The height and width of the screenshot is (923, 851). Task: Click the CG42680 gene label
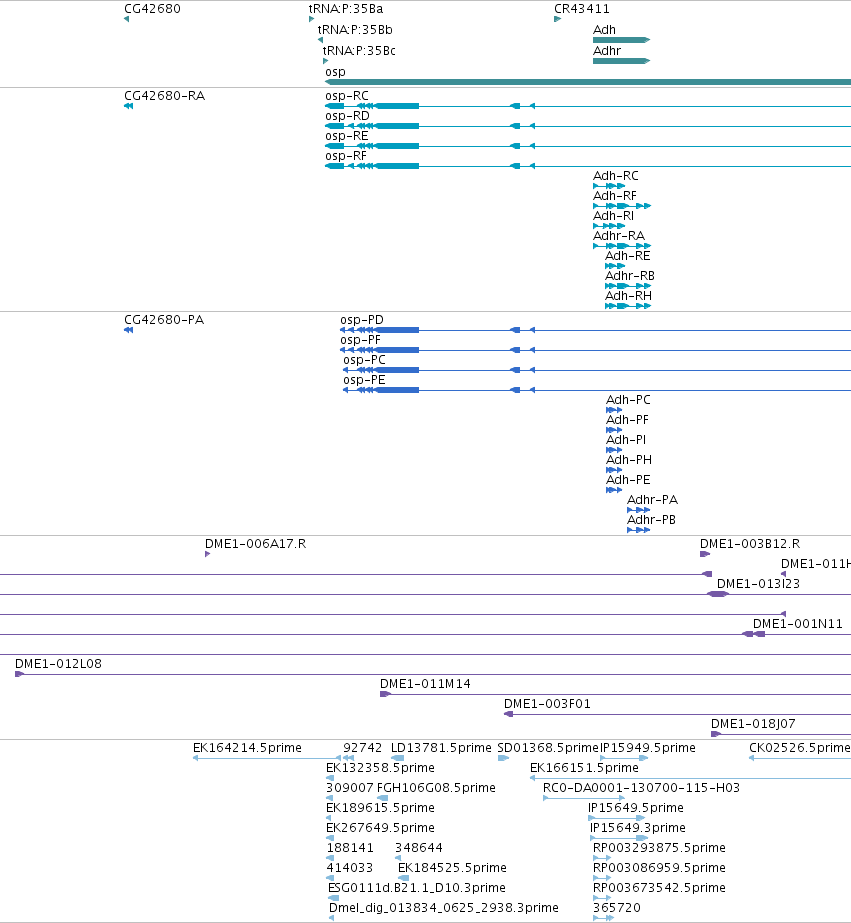coord(152,9)
